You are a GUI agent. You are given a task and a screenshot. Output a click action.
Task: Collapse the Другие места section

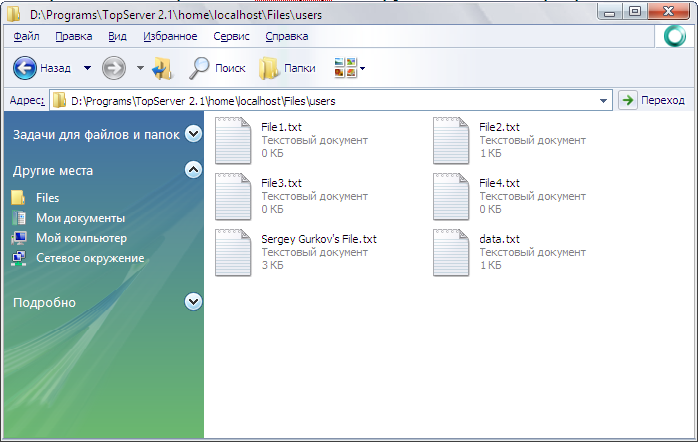pos(193,170)
